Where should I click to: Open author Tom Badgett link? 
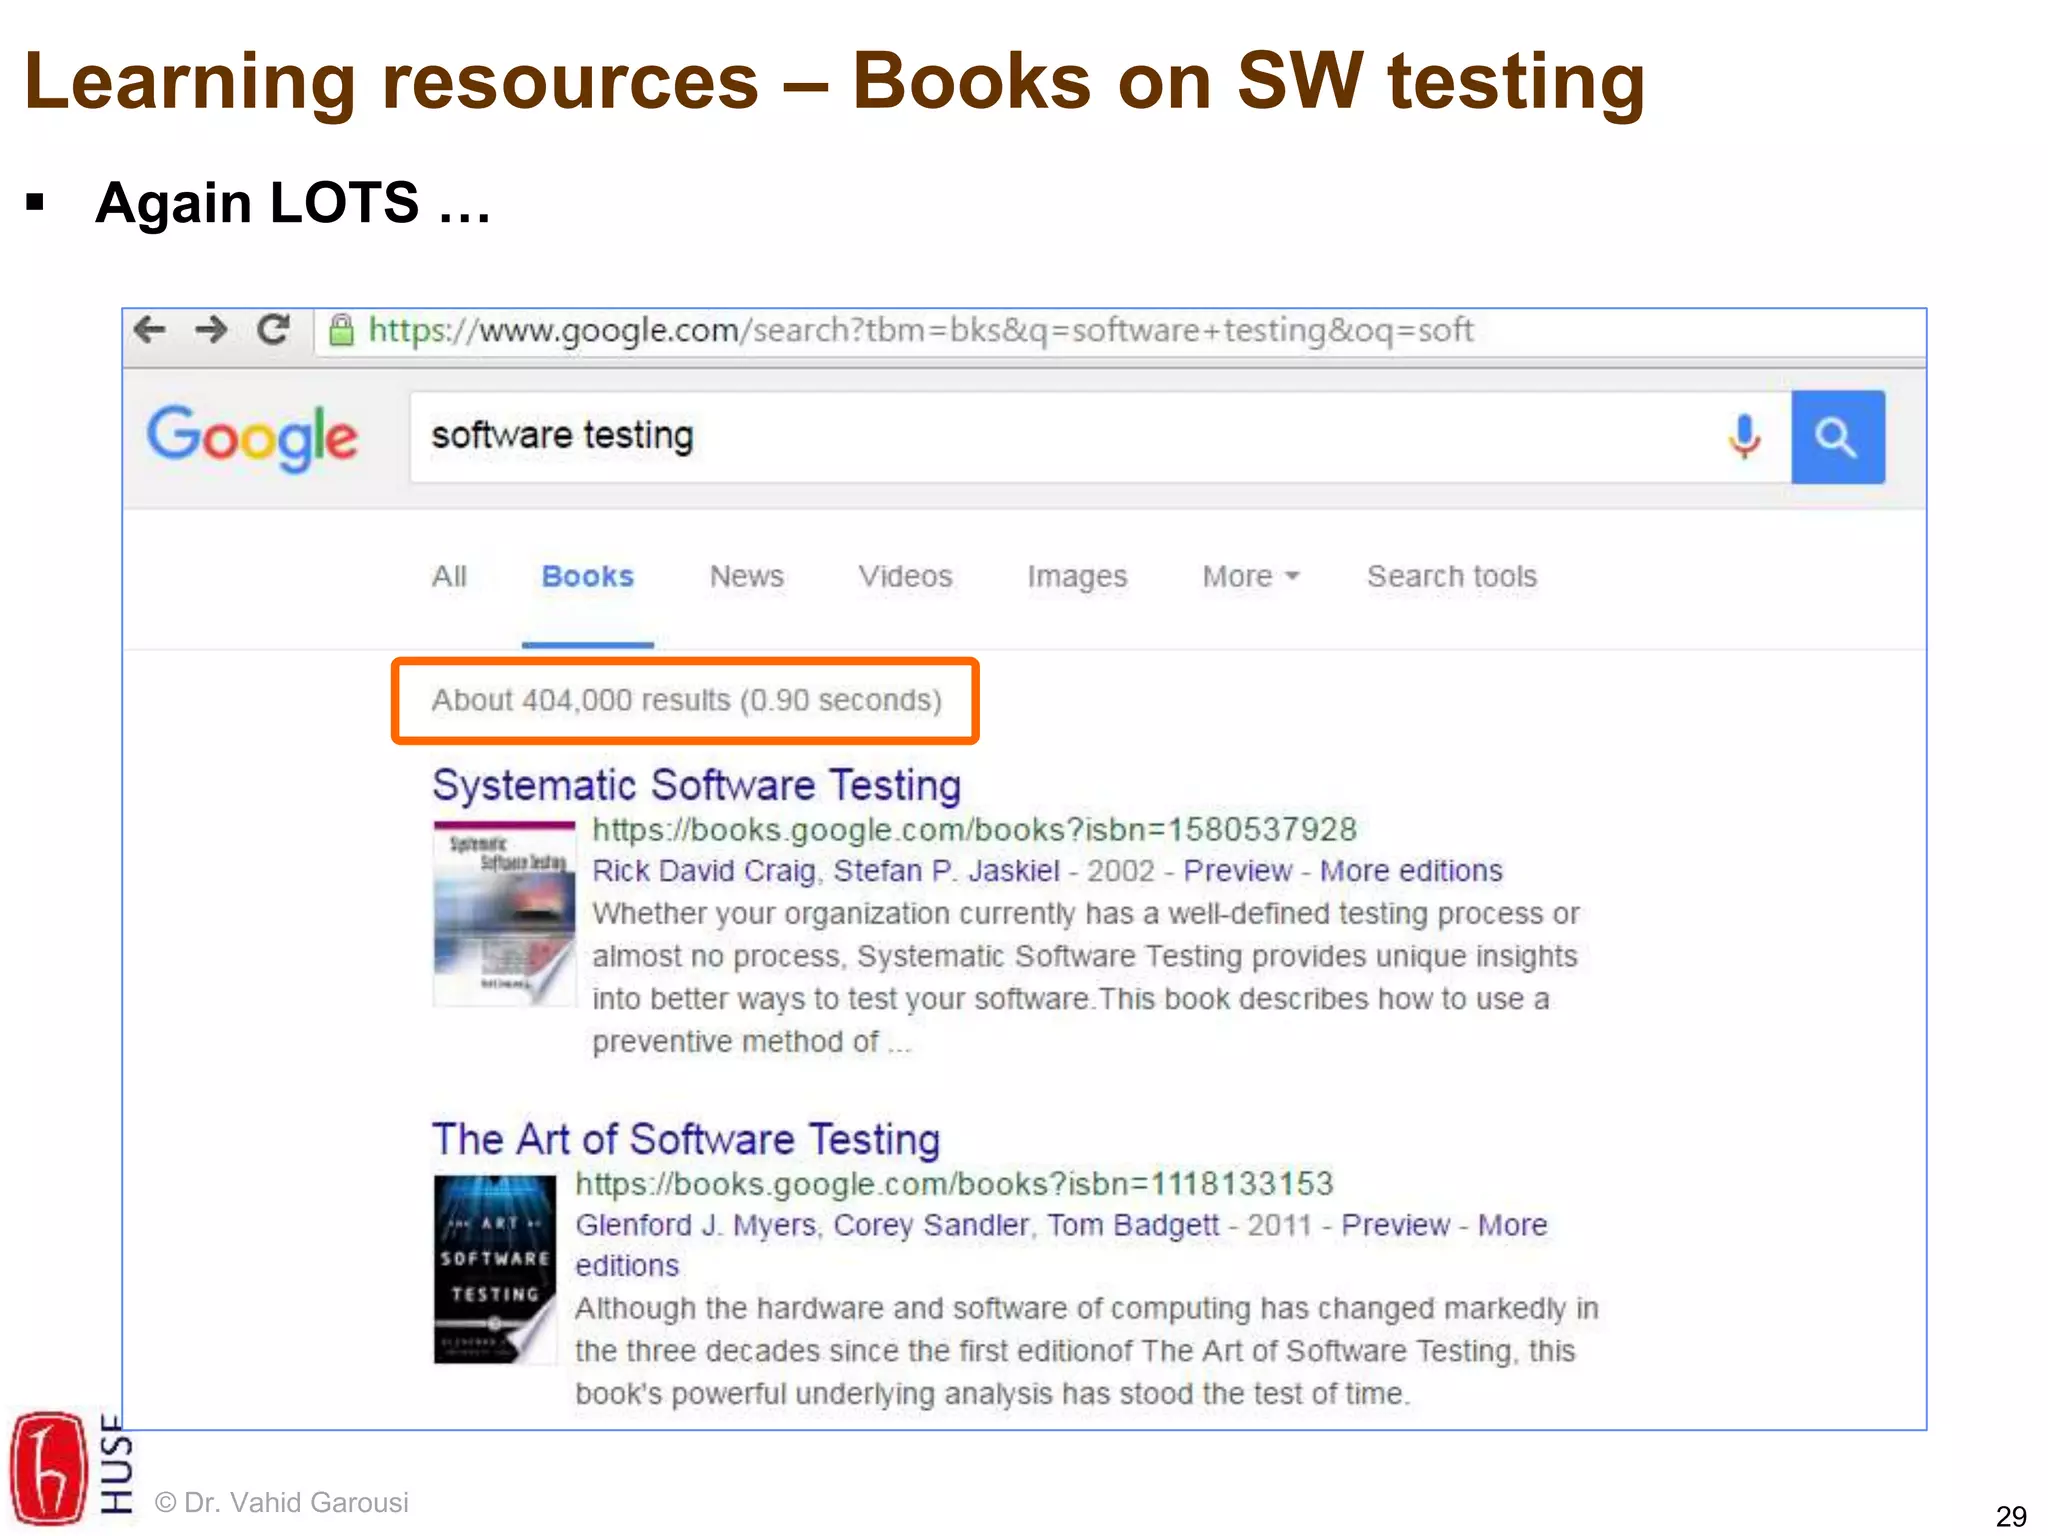click(1133, 1225)
